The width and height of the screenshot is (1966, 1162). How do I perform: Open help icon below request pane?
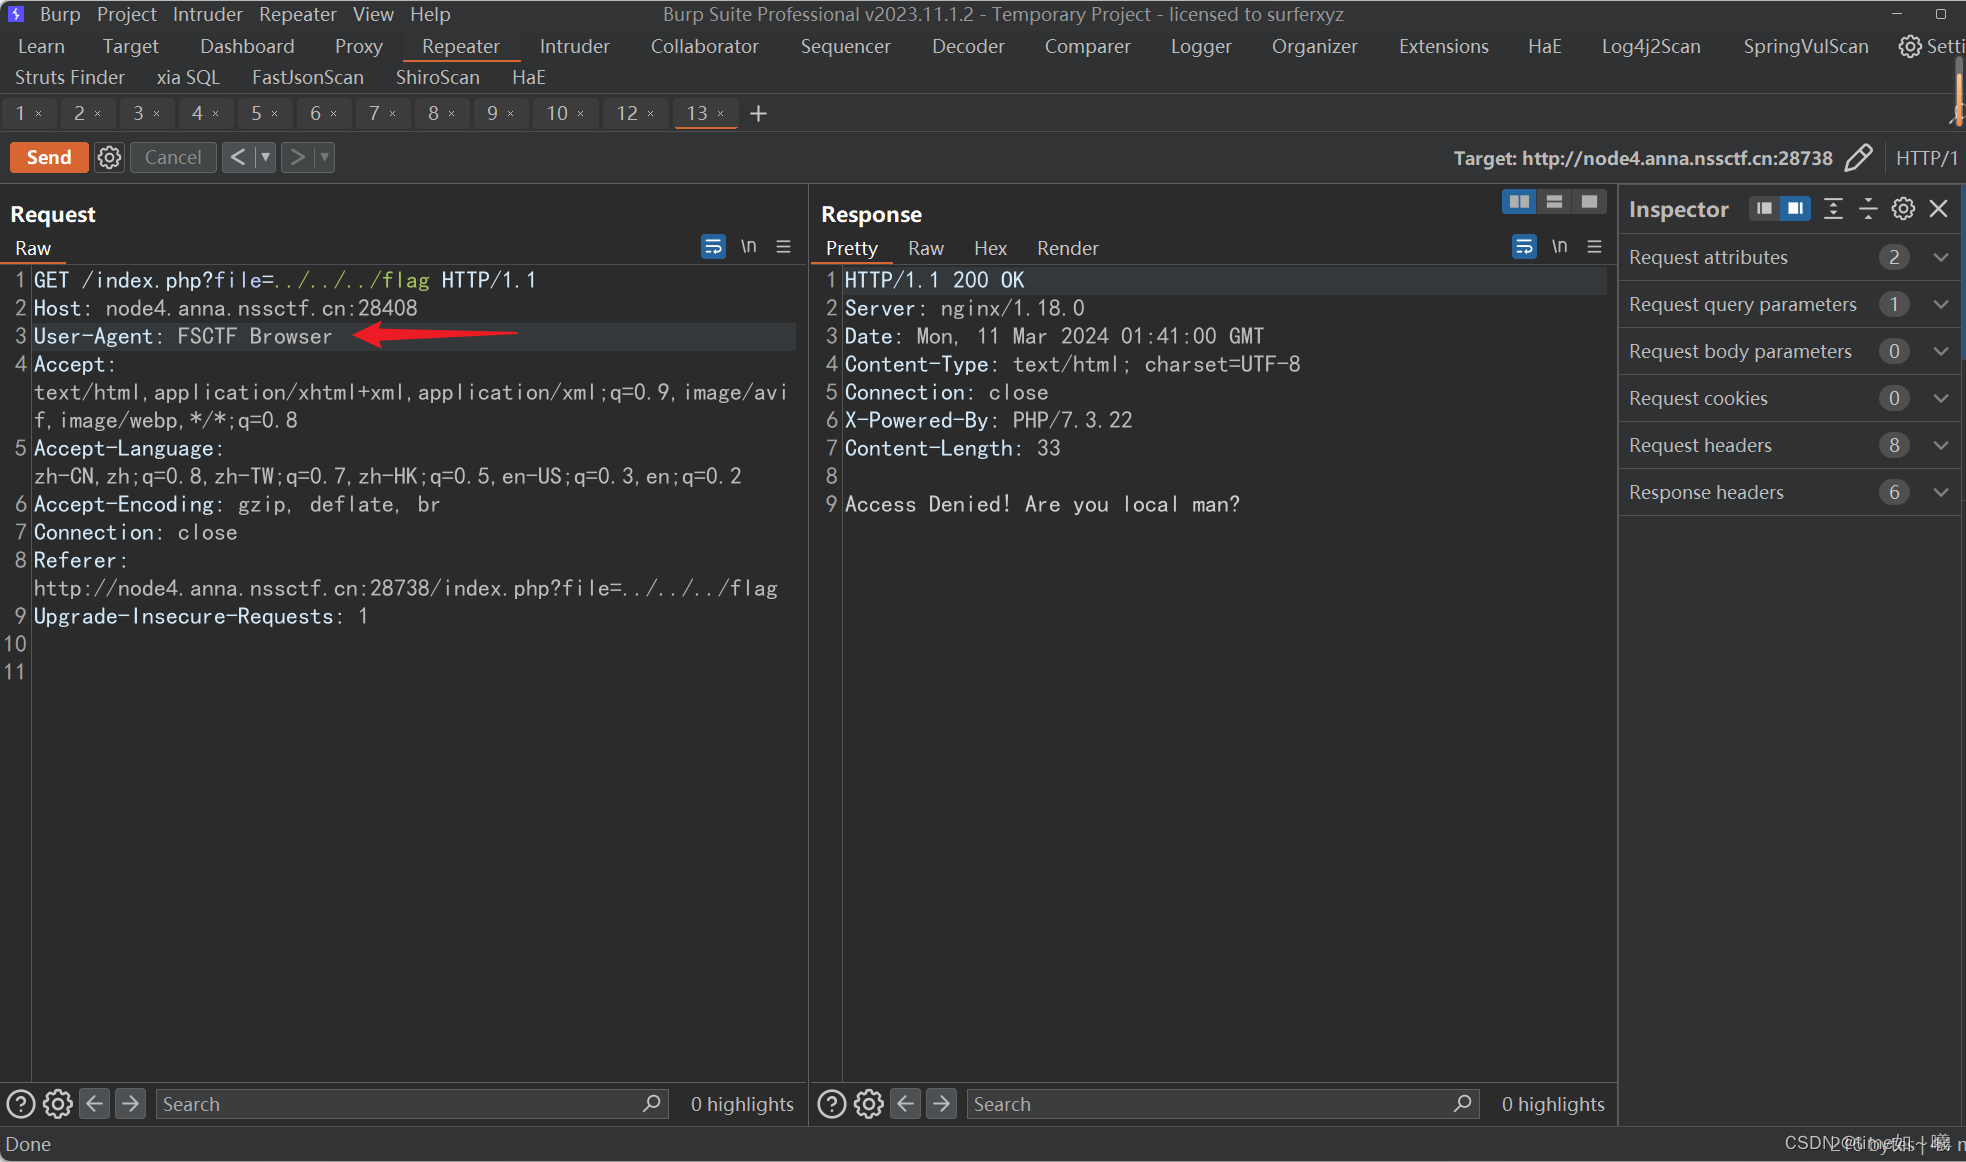click(21, 1104)
